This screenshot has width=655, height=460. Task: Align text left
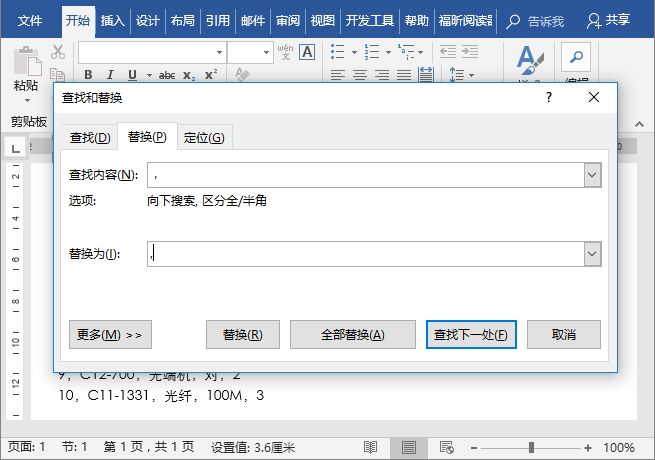coord(338,75)
